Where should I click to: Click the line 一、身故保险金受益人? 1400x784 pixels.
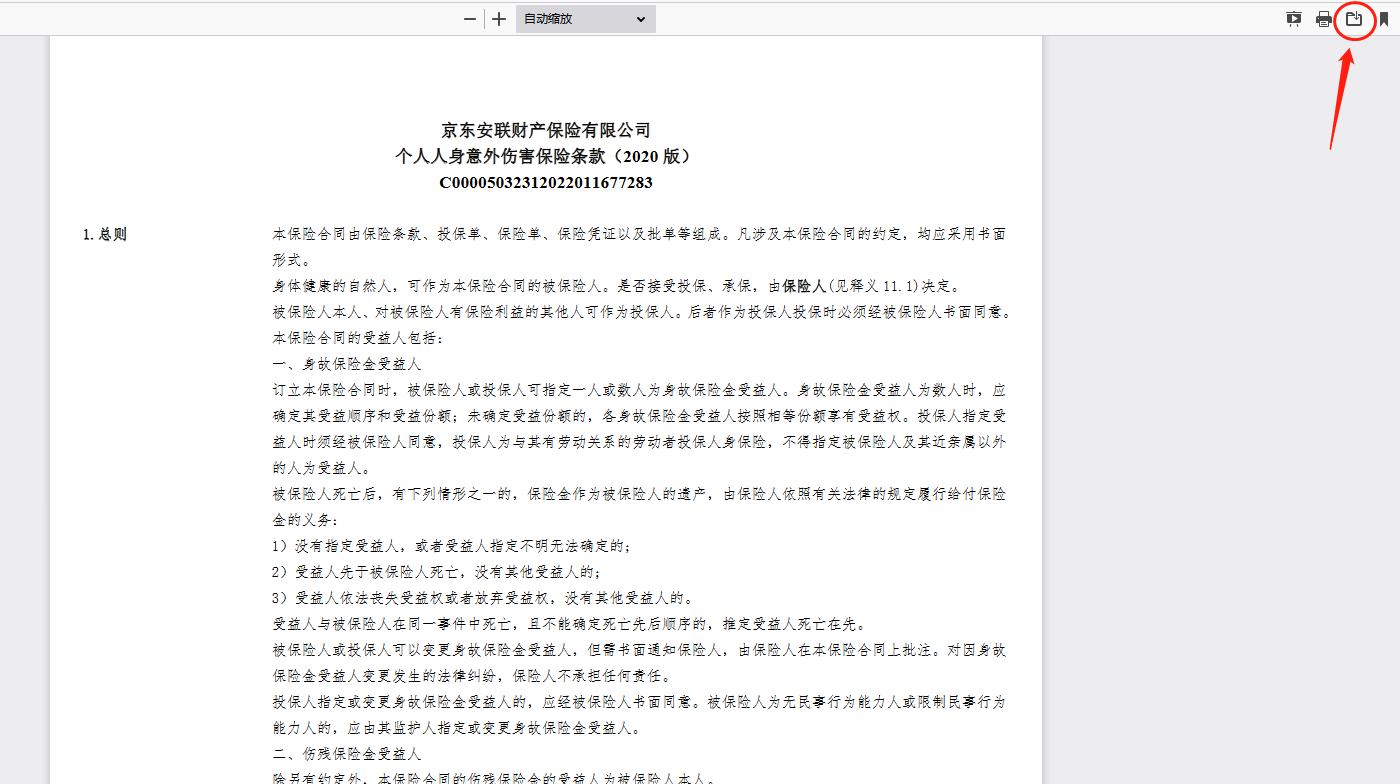[347, 364]
